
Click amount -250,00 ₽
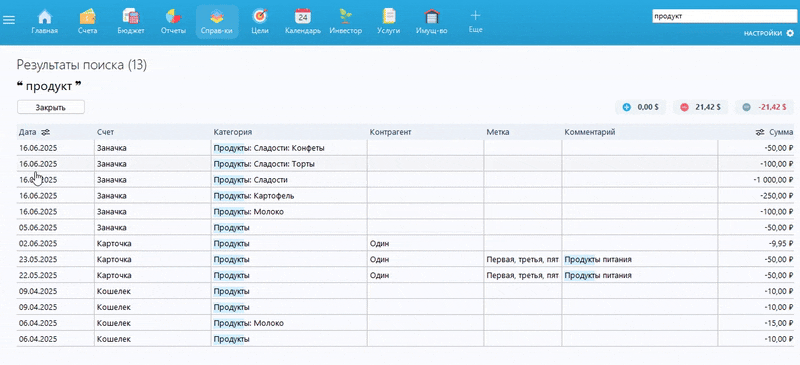[x=777, y=196]
